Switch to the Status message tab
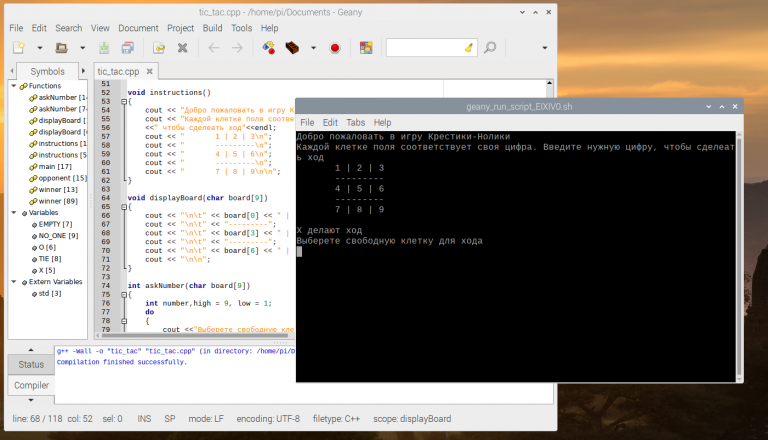Screen dimensions: 768x440 click(x=31, y=365)
